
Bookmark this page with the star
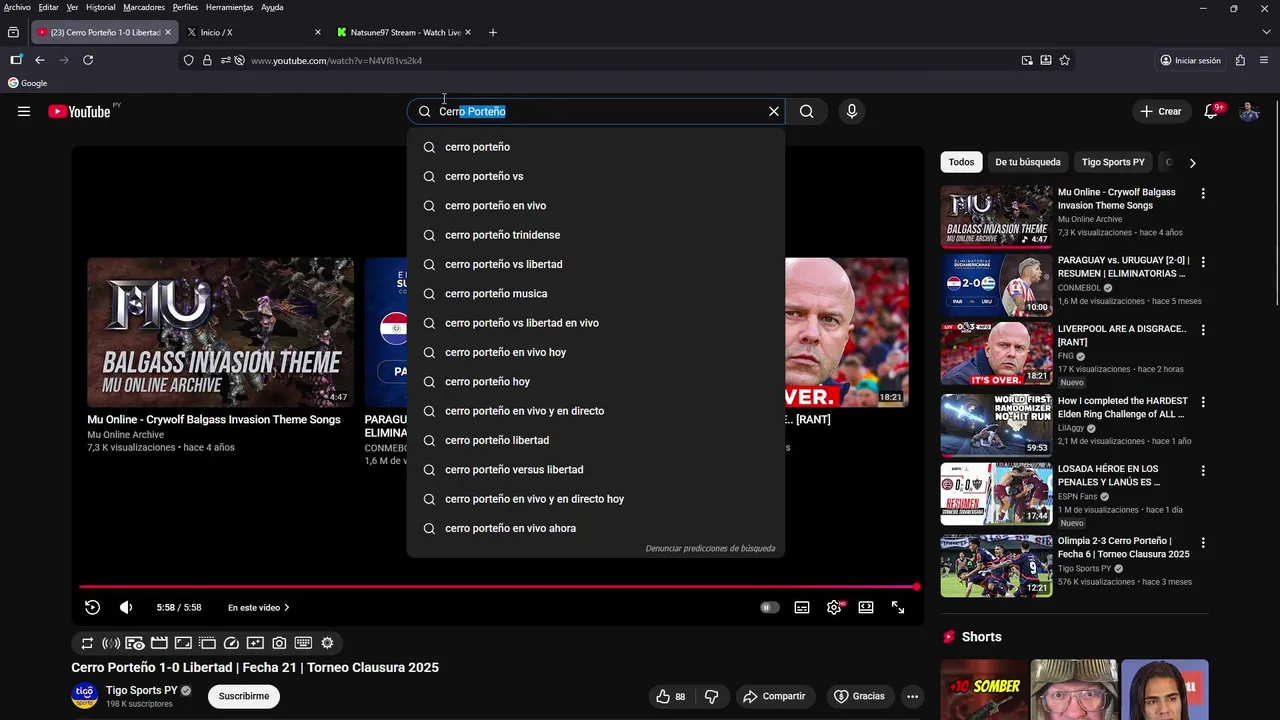(1065, 60)
